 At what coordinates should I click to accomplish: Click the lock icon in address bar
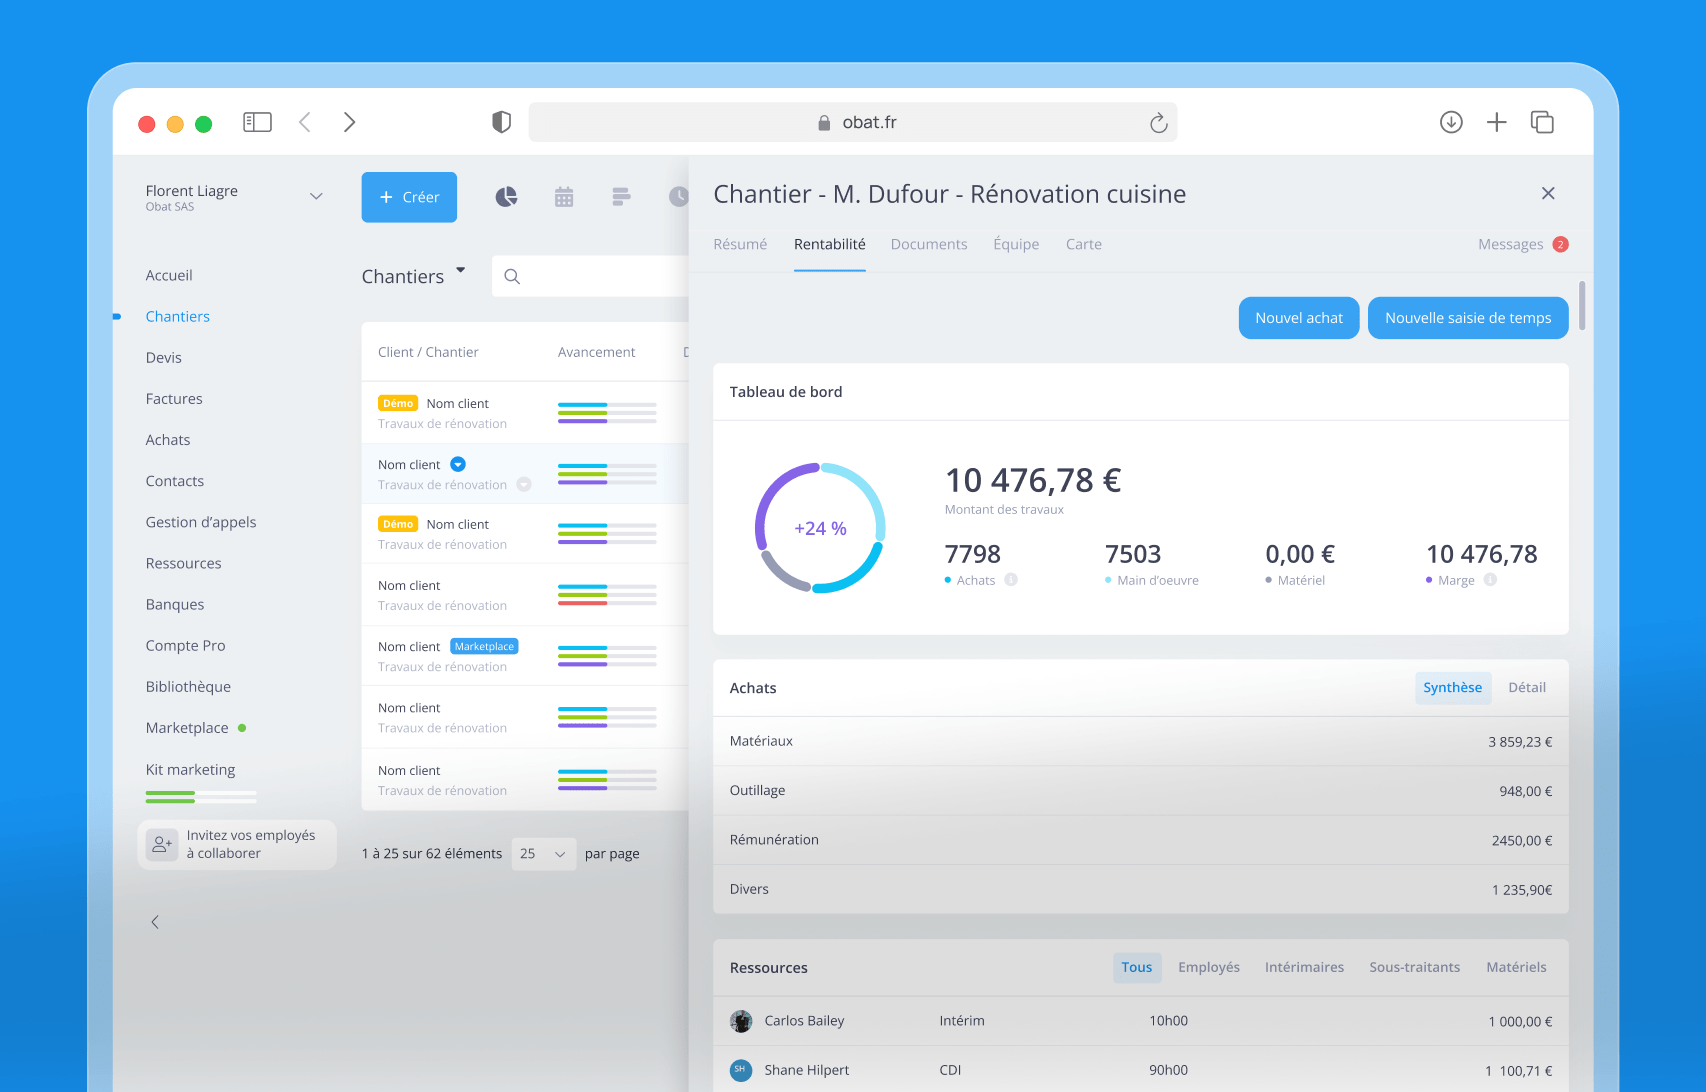(824, 122)
